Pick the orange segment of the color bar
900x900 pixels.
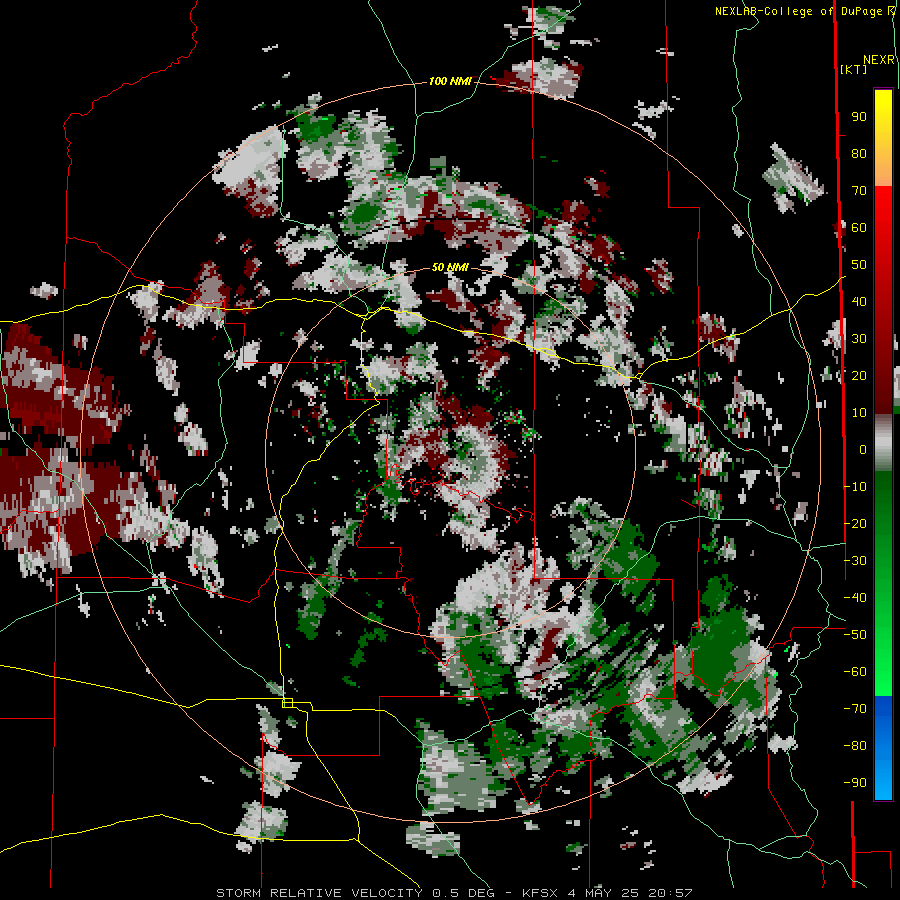883,169
